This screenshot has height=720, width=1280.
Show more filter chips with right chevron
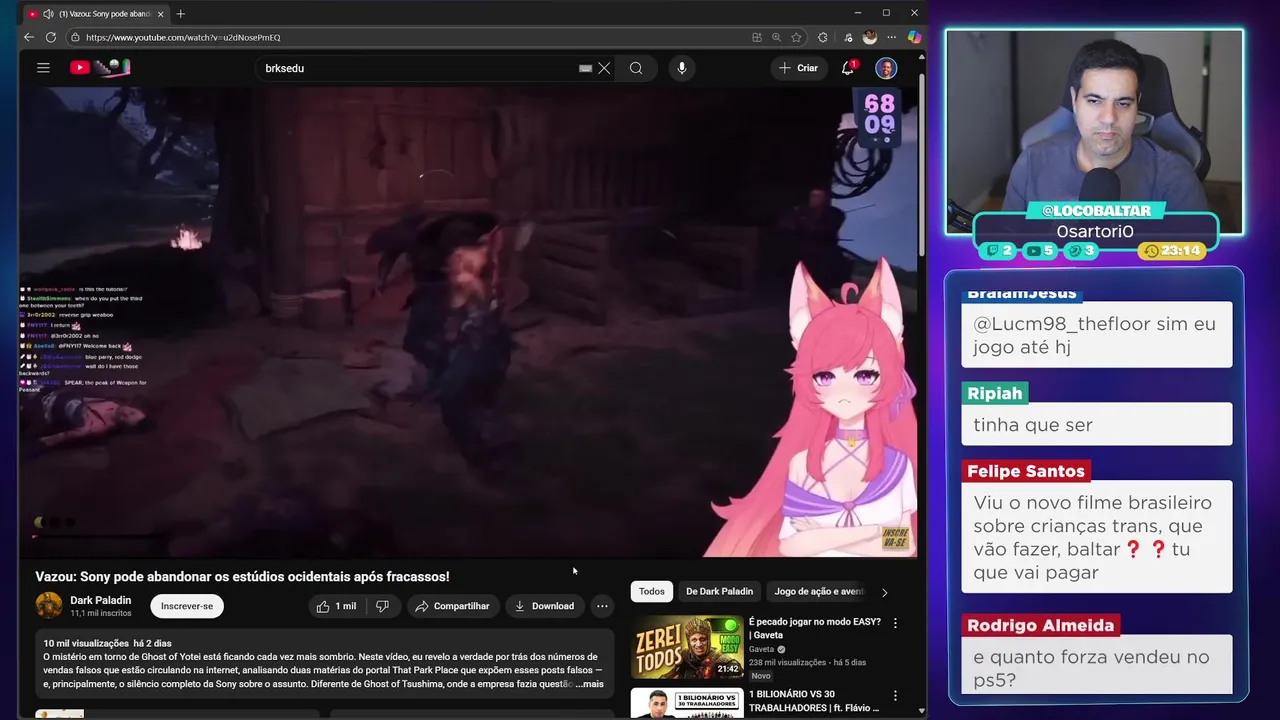(884, 592)
